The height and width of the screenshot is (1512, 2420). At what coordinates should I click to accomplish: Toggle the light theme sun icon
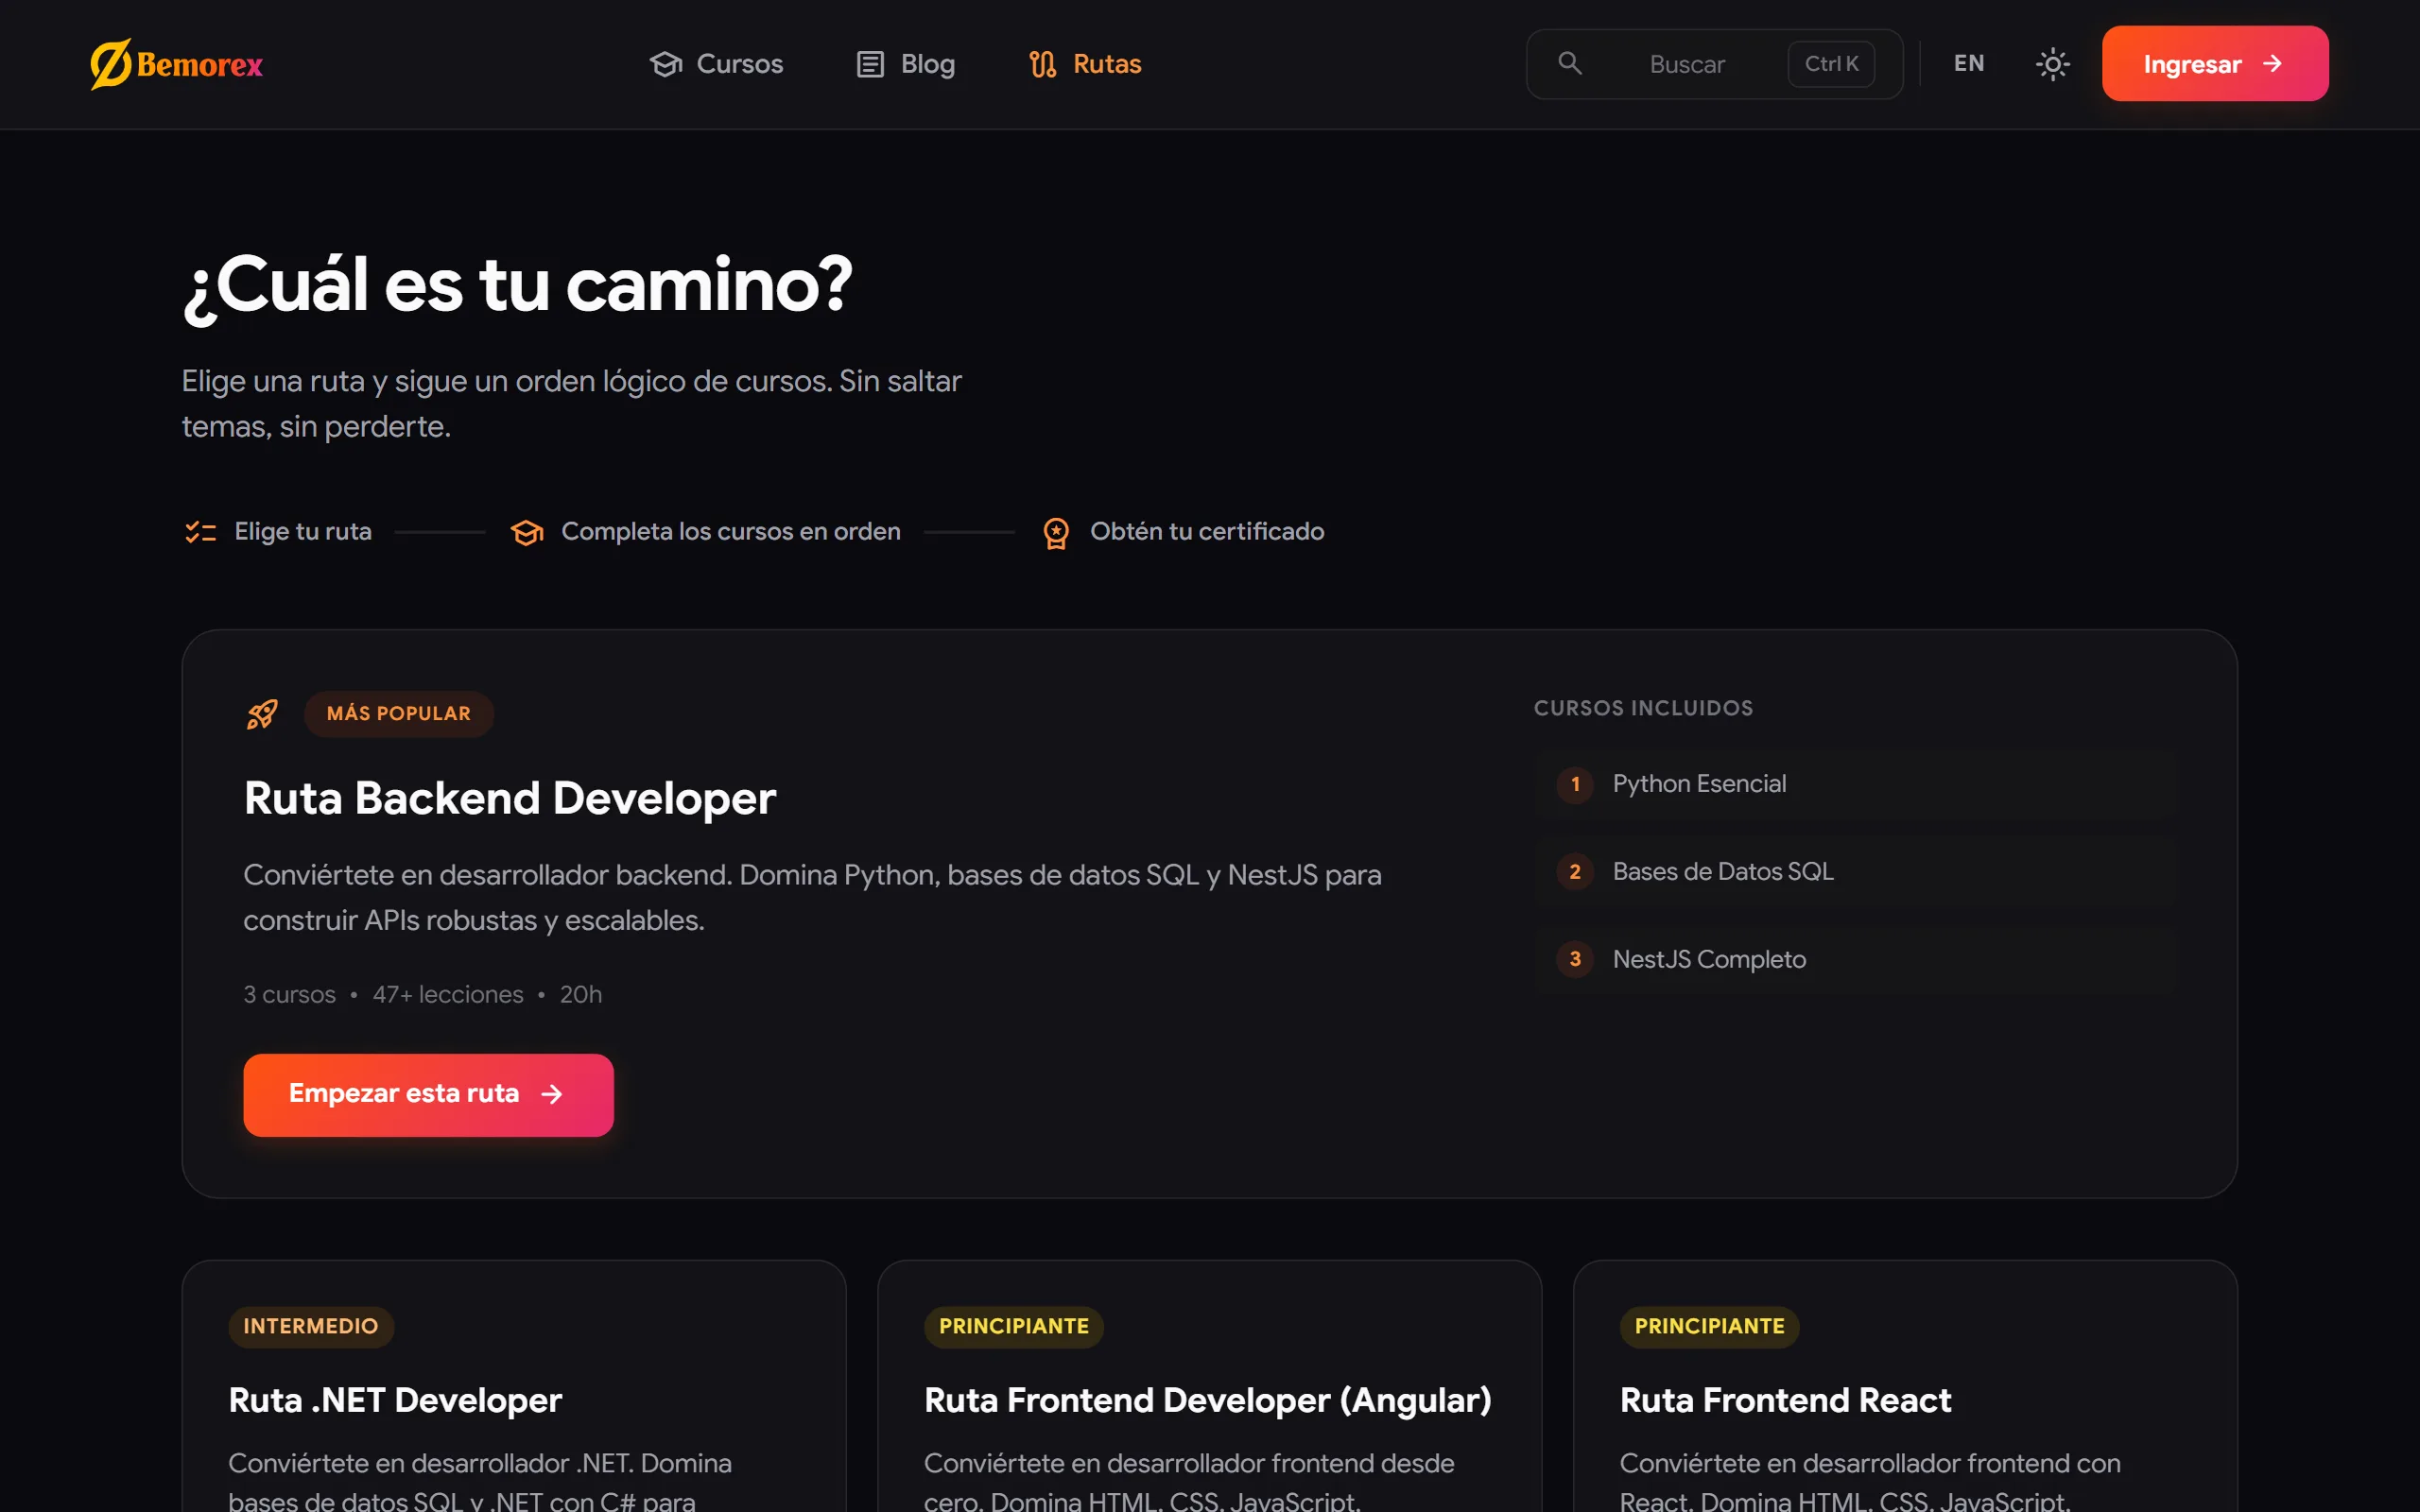pos(2053,64)
